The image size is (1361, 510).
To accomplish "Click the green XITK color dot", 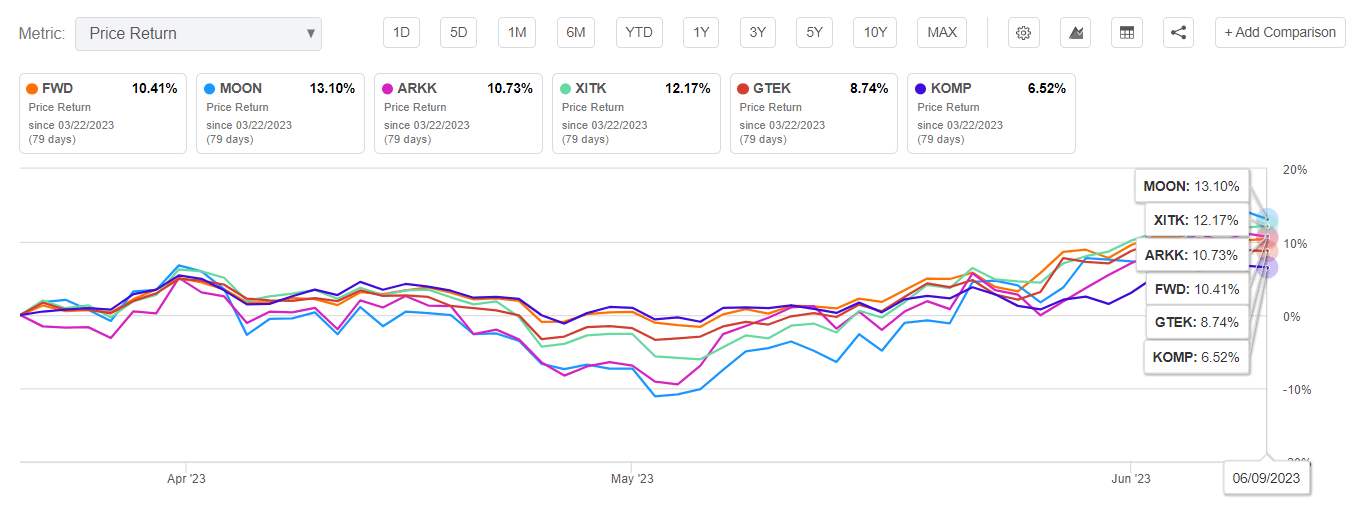I will pos(567,89).
